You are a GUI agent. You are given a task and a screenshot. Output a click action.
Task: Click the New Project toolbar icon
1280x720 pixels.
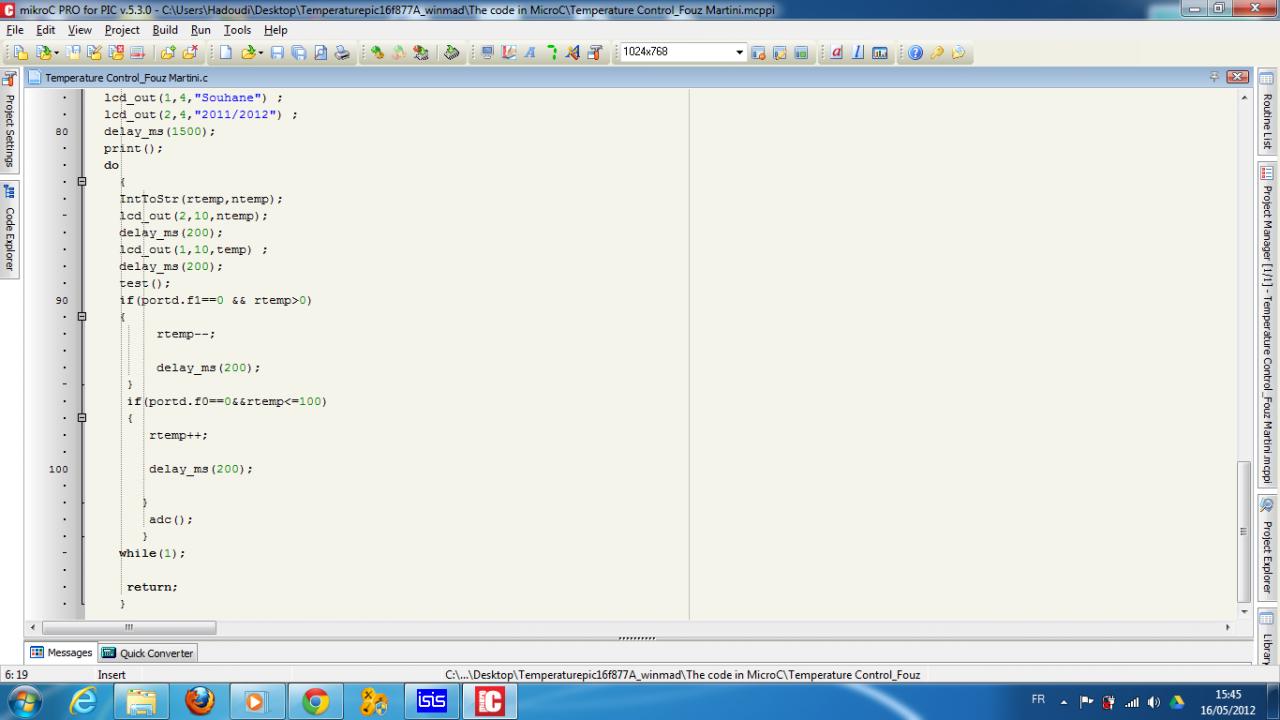pos(19,53)
